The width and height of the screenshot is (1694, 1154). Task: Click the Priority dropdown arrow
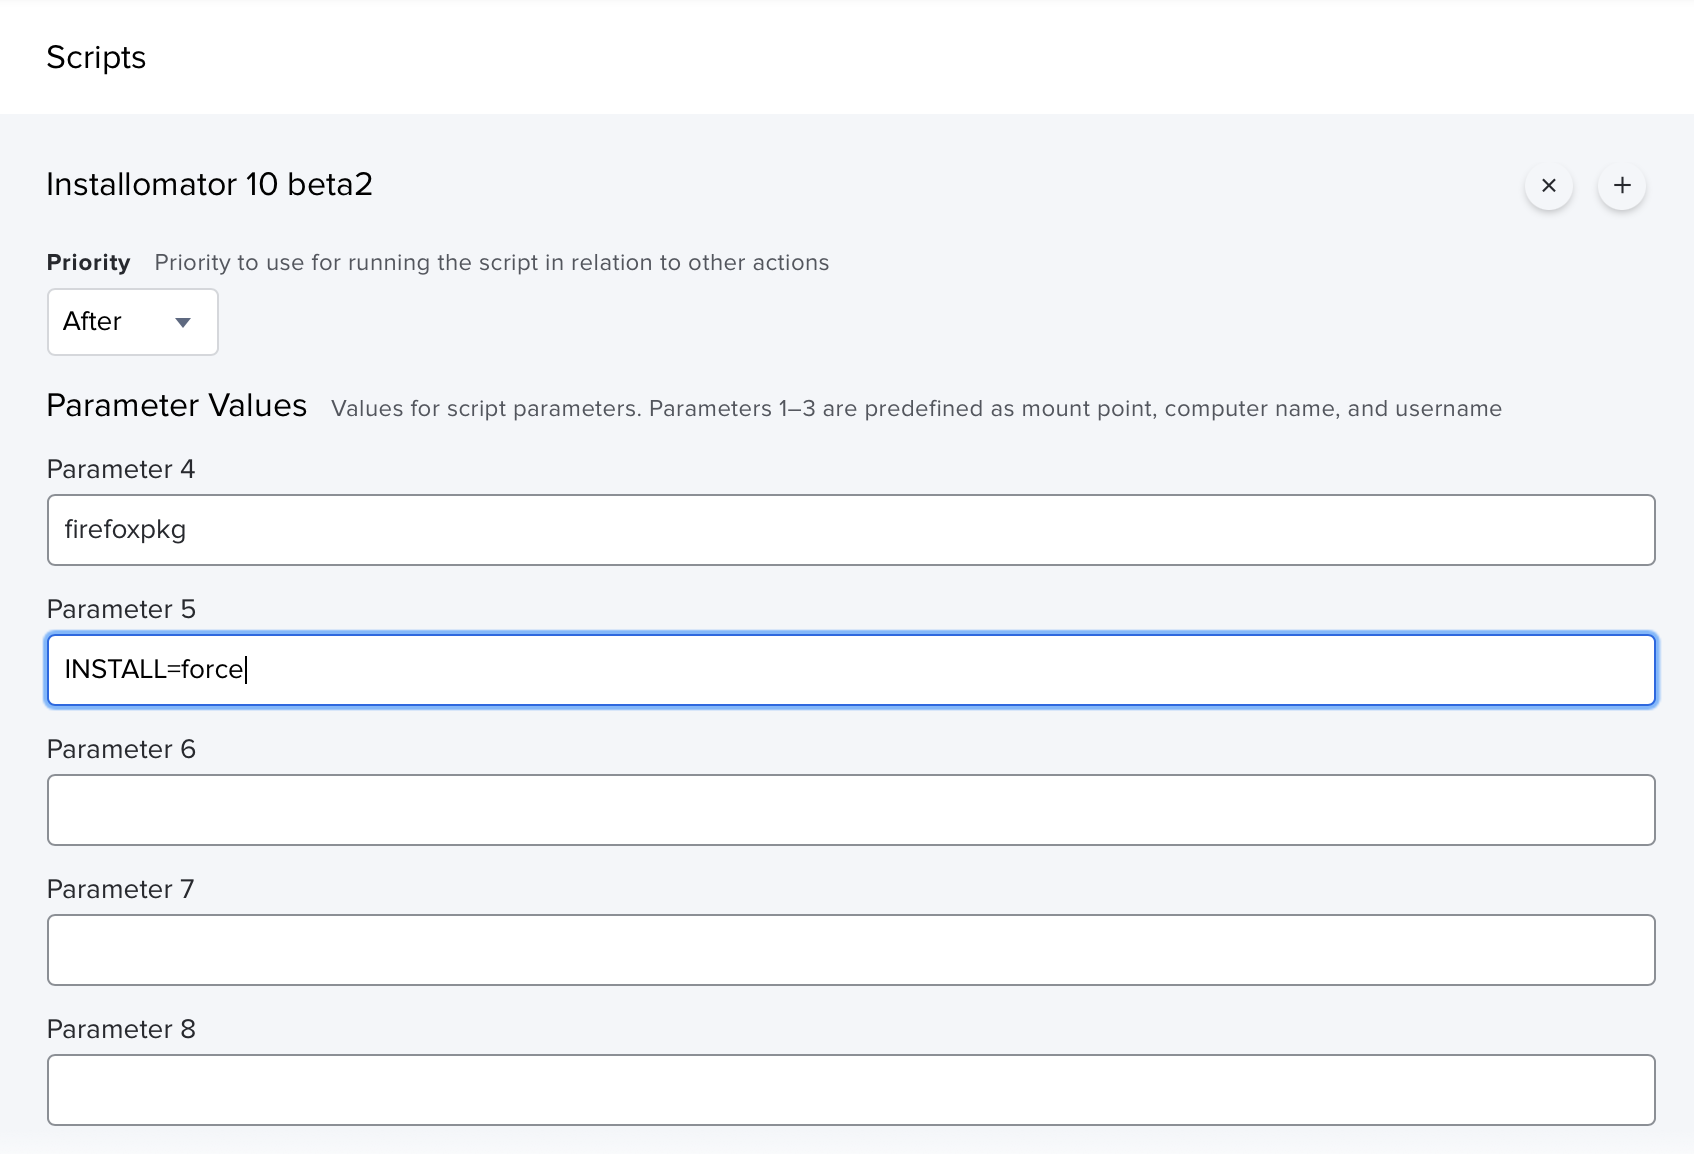click(183, 322)
